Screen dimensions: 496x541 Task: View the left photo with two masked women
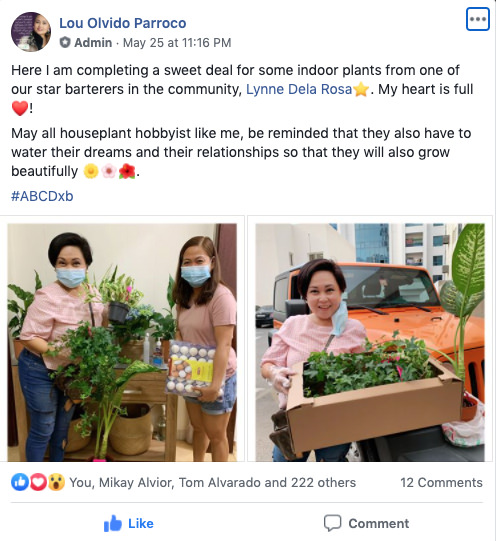pyautogui.click(x=122, y=342)
